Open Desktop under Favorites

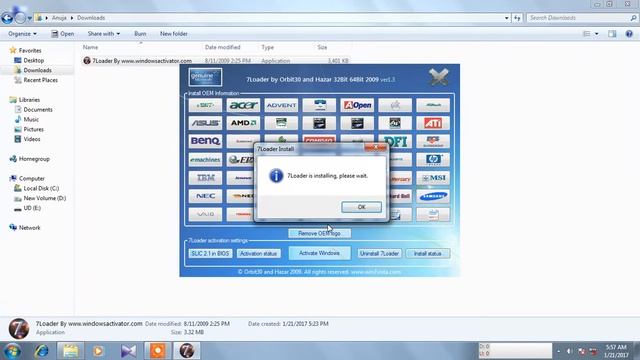33,60
